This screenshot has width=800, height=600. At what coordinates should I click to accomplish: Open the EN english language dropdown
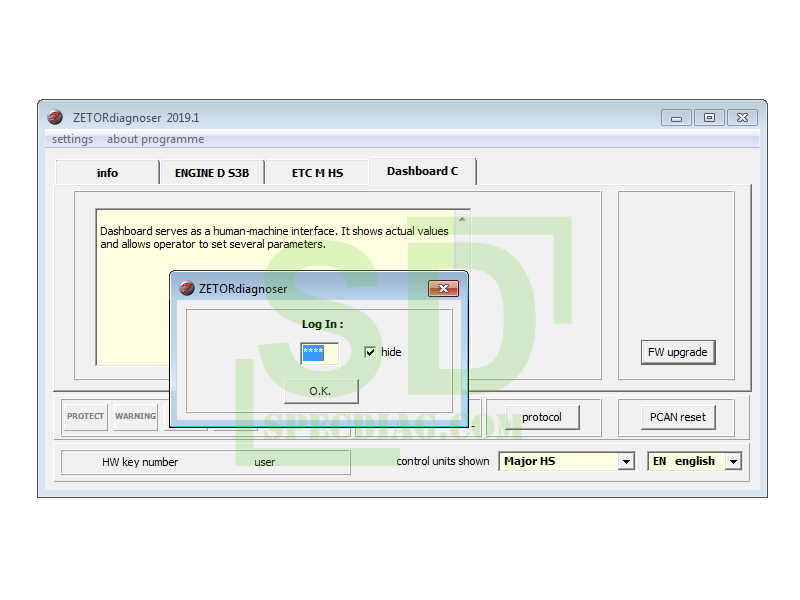click(x=733, y=462)
